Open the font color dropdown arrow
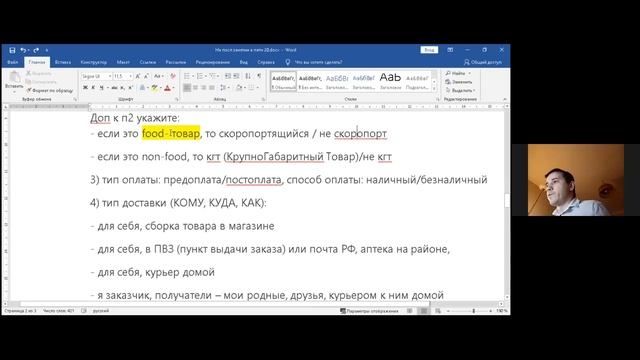640x360 pixels. coord(173,88)
